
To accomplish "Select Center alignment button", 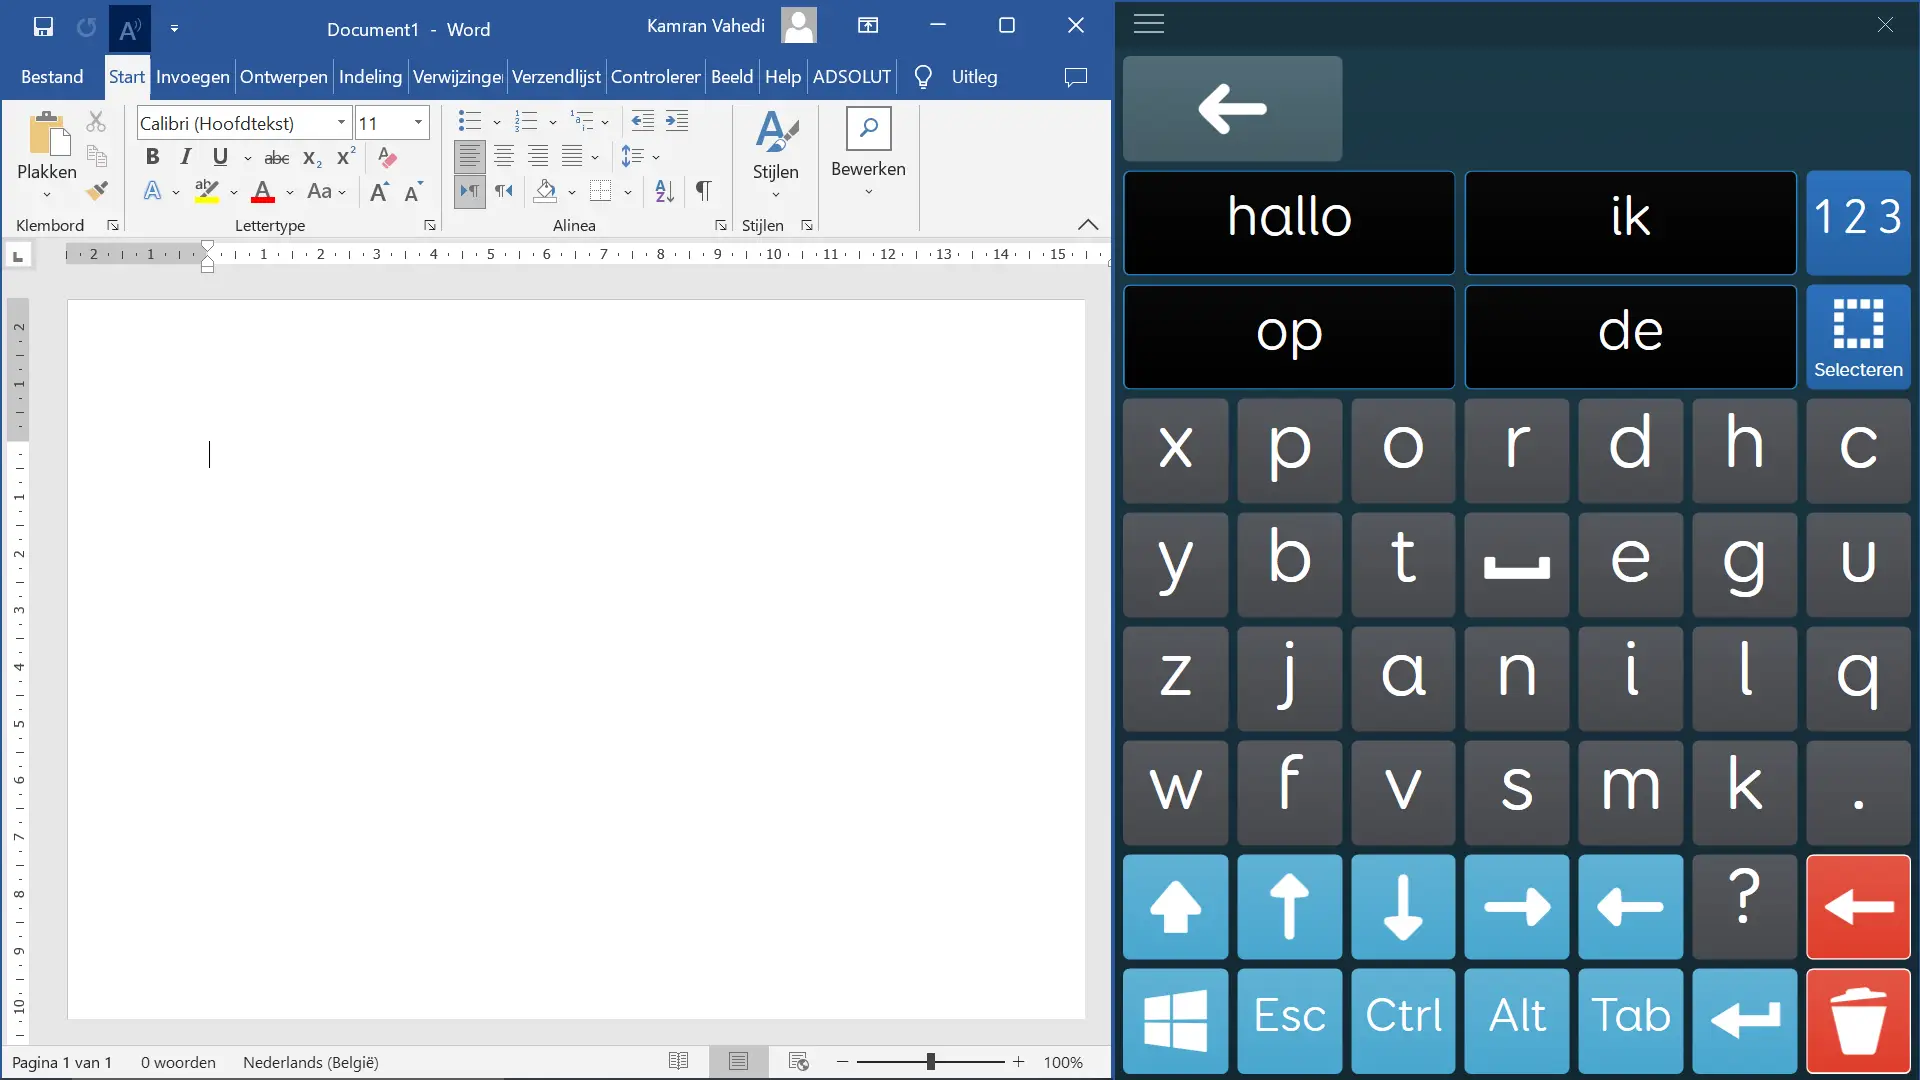I will 504,156.
